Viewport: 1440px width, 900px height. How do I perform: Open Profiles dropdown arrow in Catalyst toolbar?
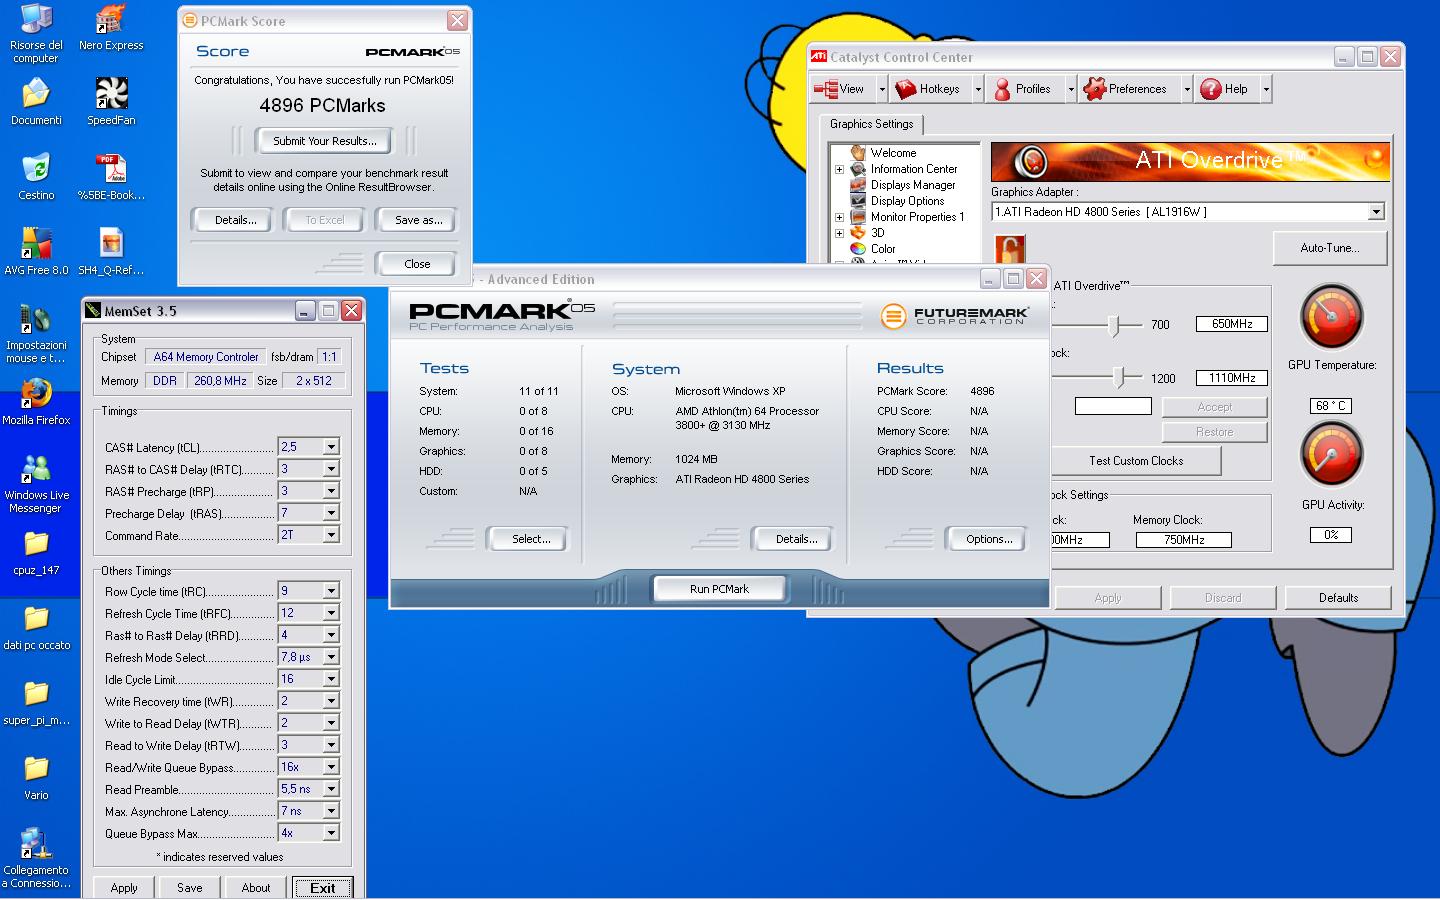[x=1070, y=89]
